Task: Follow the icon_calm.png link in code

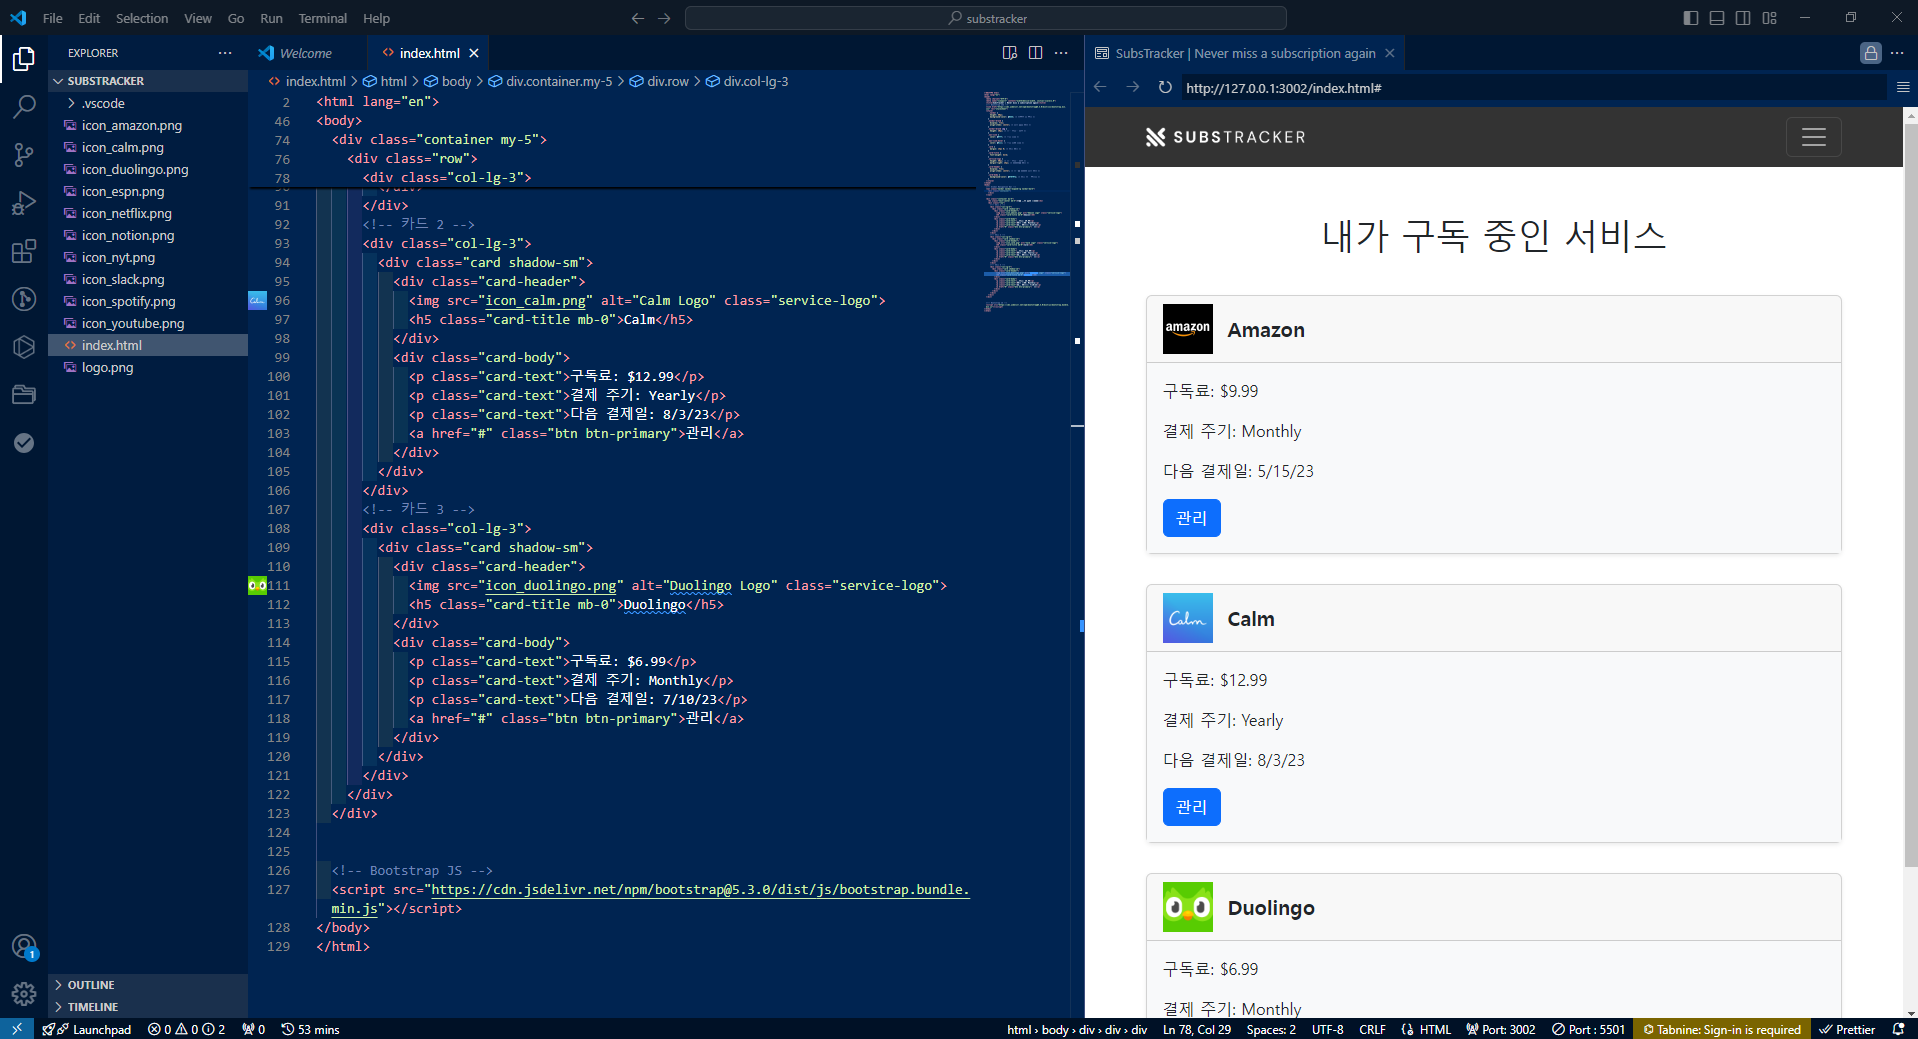Action: [x=535, y=301]
